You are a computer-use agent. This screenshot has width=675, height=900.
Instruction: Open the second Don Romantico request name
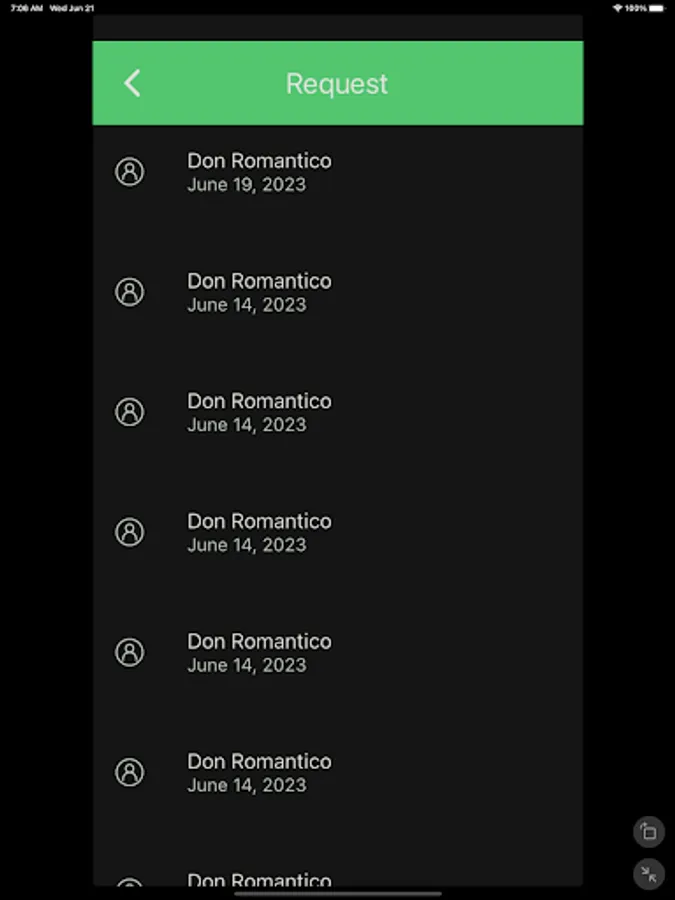[x=259, y=281]
